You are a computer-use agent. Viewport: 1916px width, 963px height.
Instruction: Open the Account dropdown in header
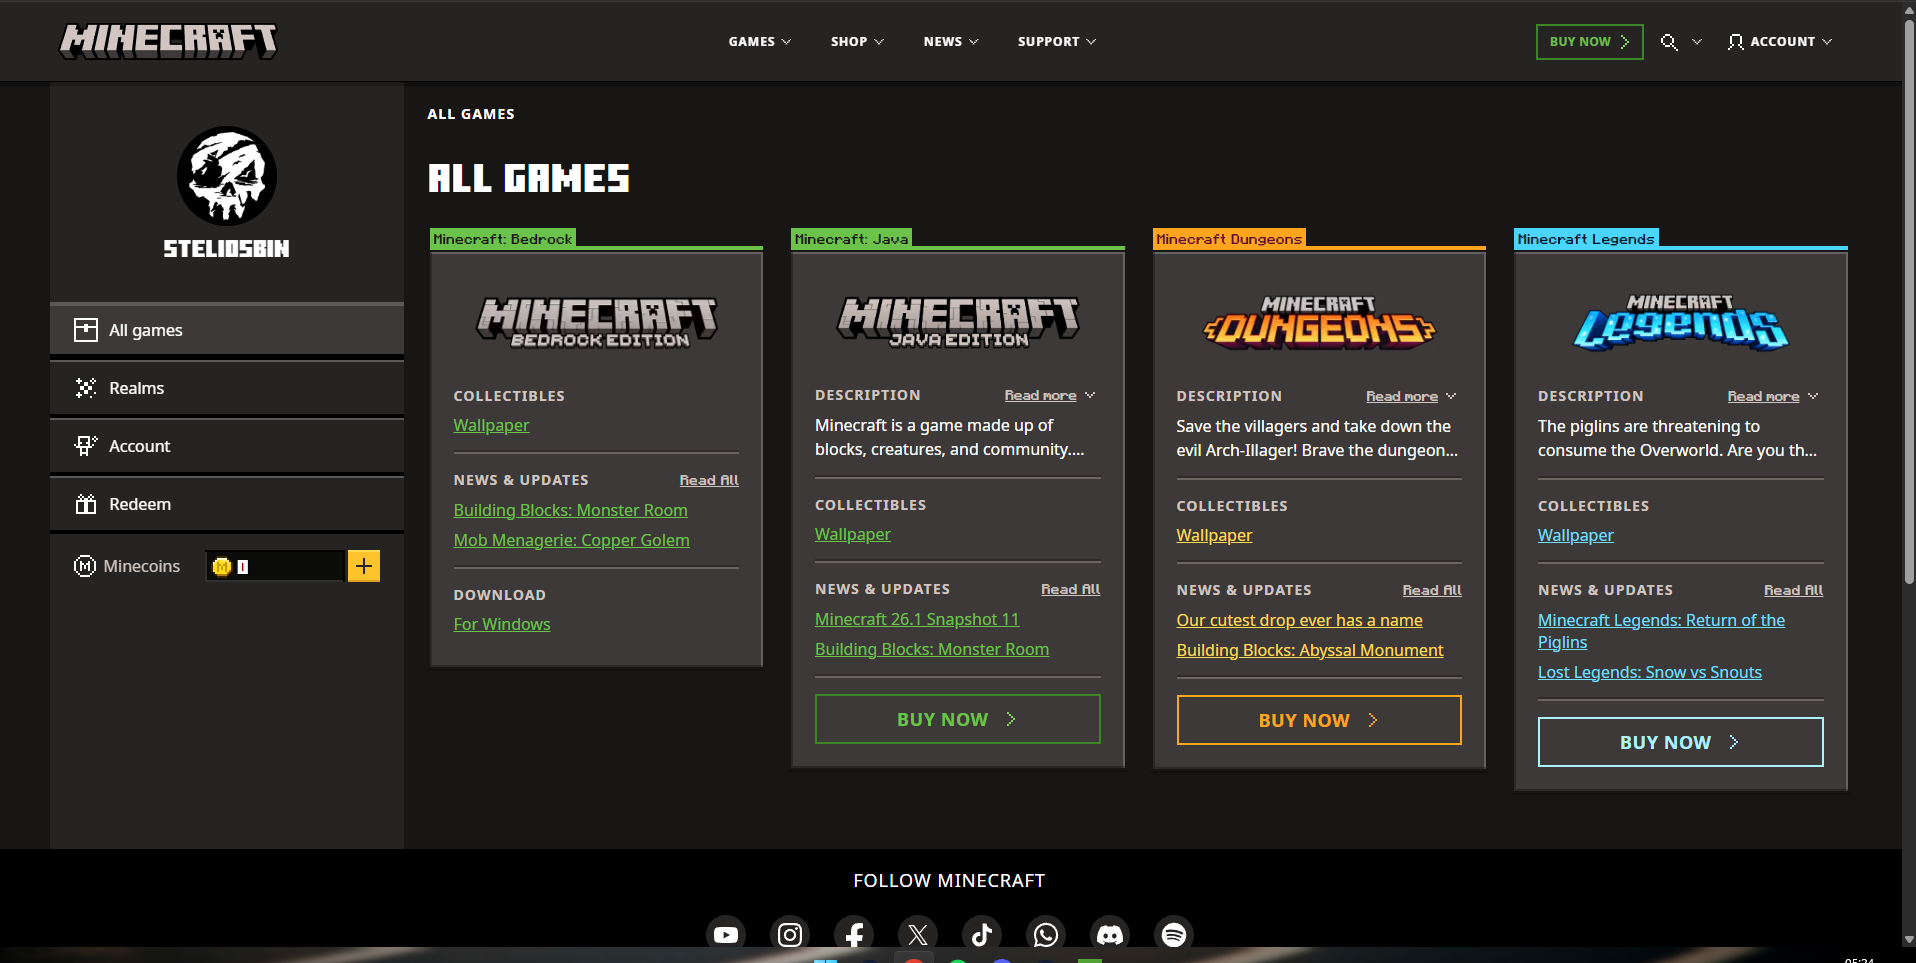(x=1780, y=42)
